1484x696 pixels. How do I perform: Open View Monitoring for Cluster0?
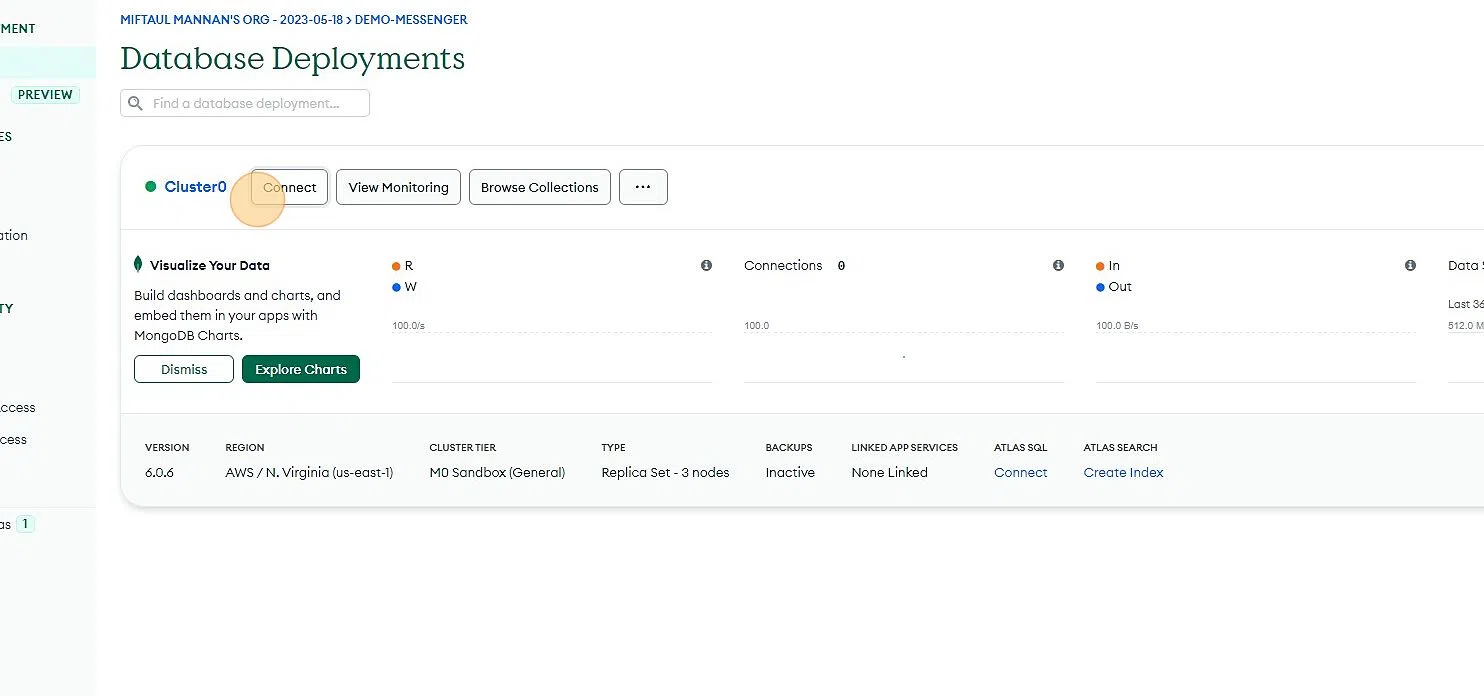tap(398, 187)
